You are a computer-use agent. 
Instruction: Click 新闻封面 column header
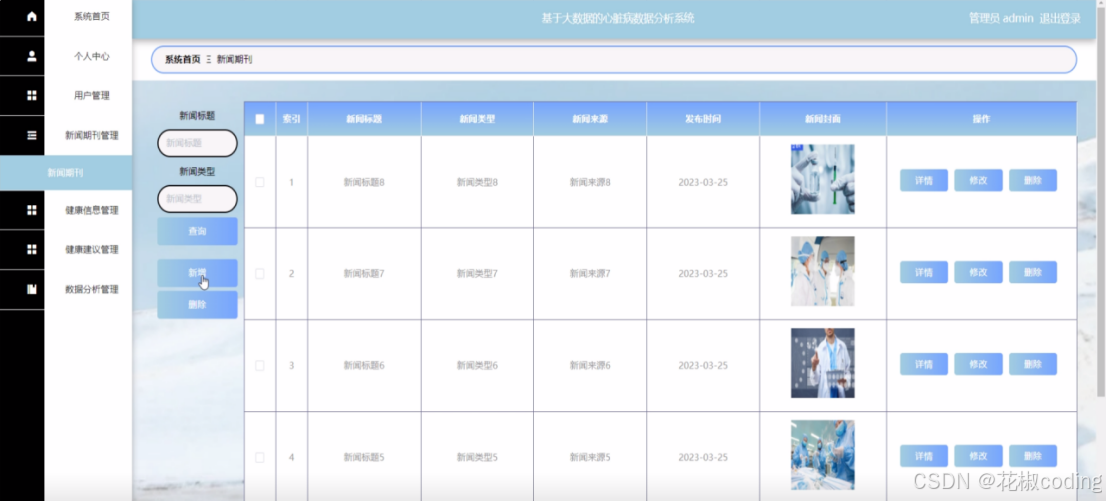[x=823, y=119]
